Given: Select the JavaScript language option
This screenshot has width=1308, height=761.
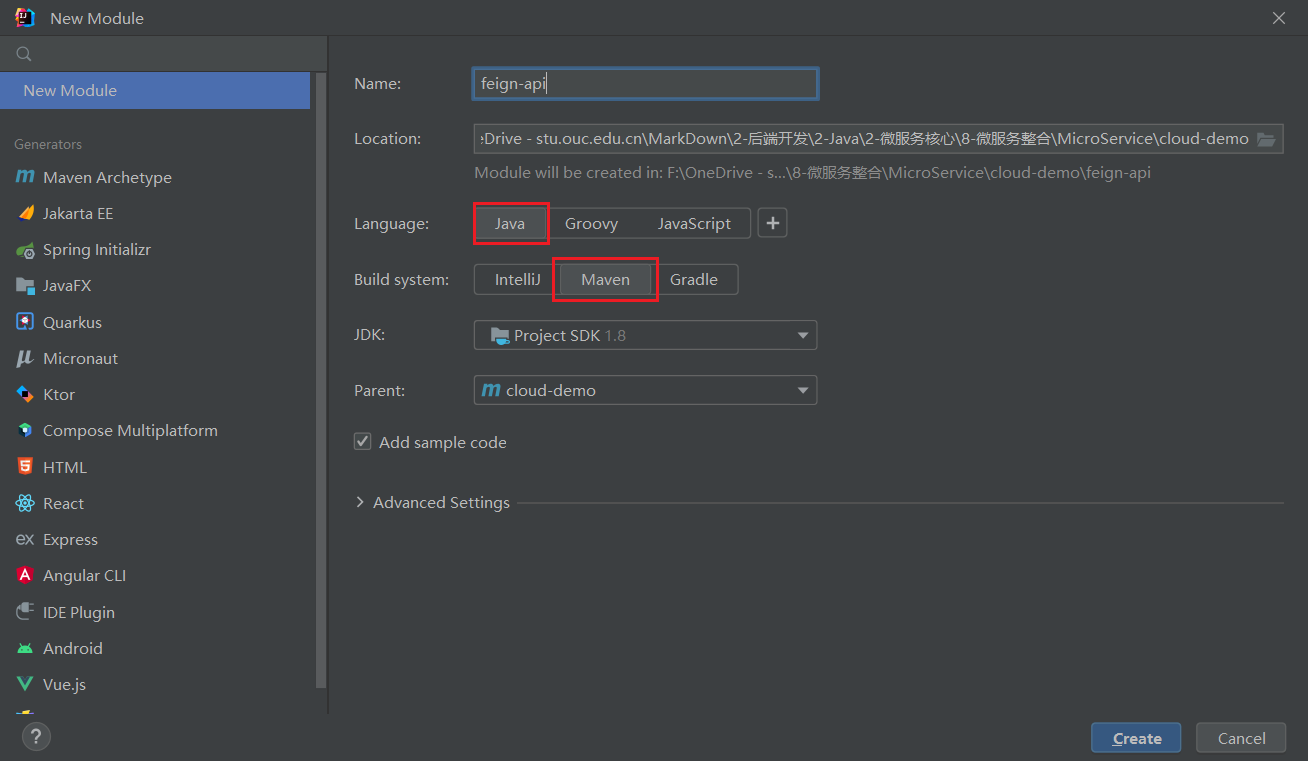Looking at the screenshot, I should pos(694,224).
